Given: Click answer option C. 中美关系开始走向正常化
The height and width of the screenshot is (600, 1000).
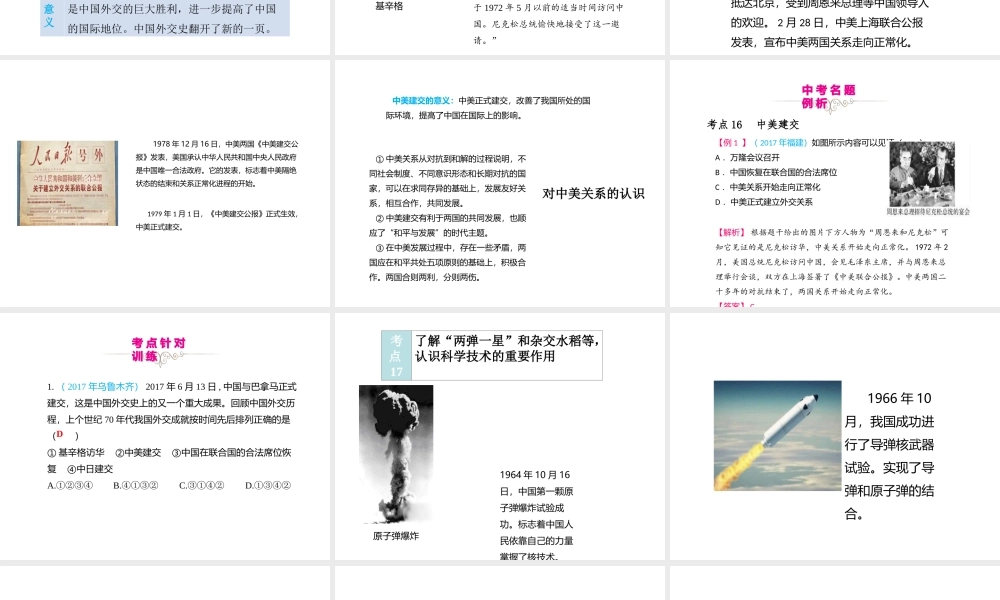Looking at the screenshot, I should point(767,187).
